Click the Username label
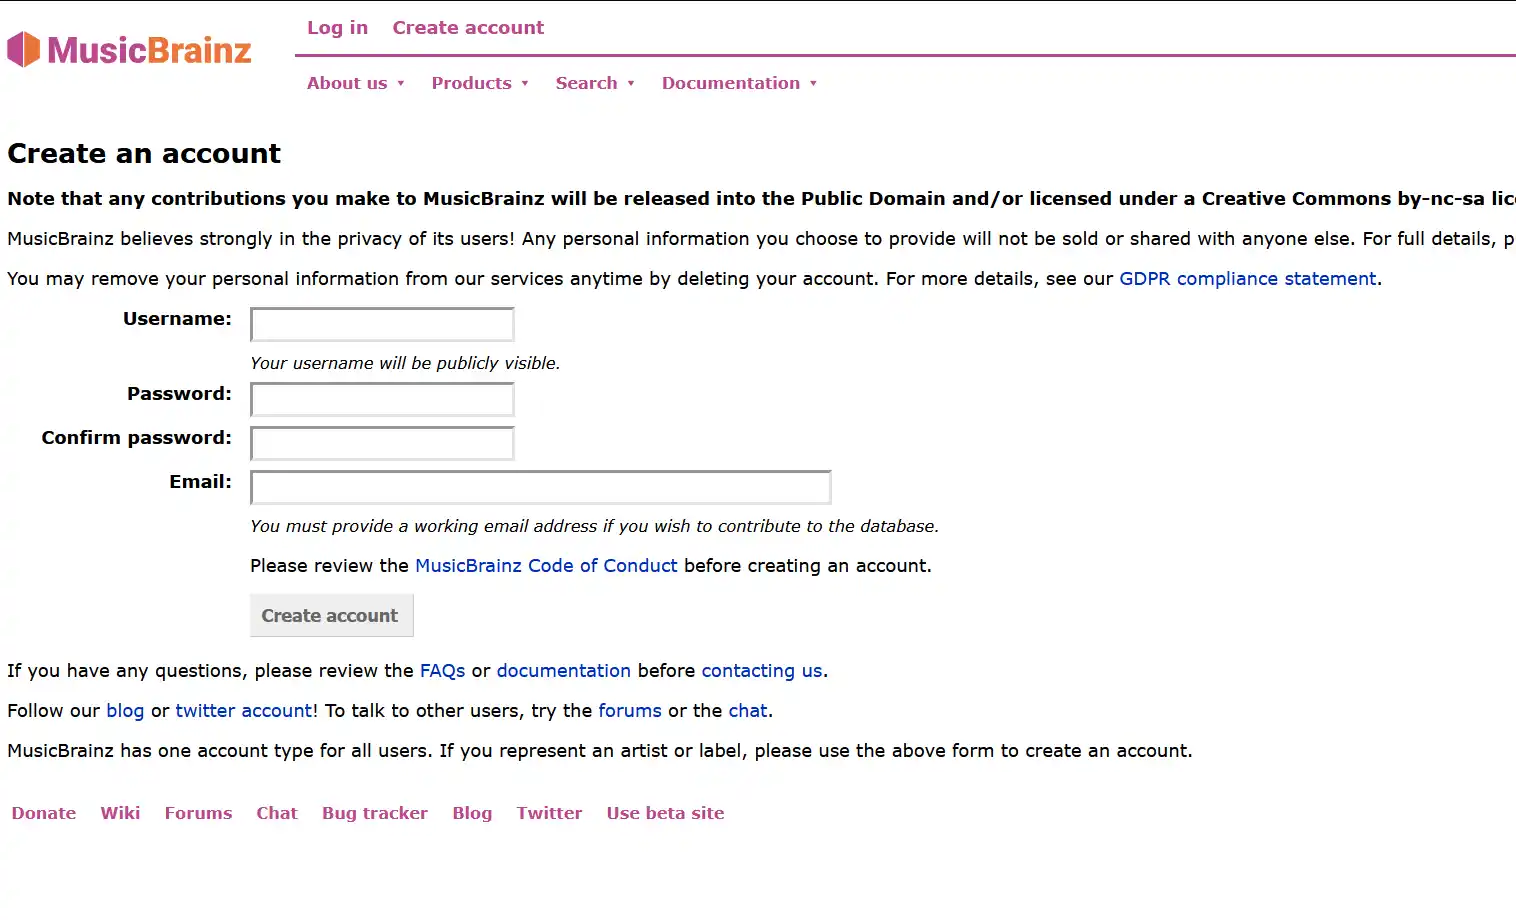 point(177,319)
